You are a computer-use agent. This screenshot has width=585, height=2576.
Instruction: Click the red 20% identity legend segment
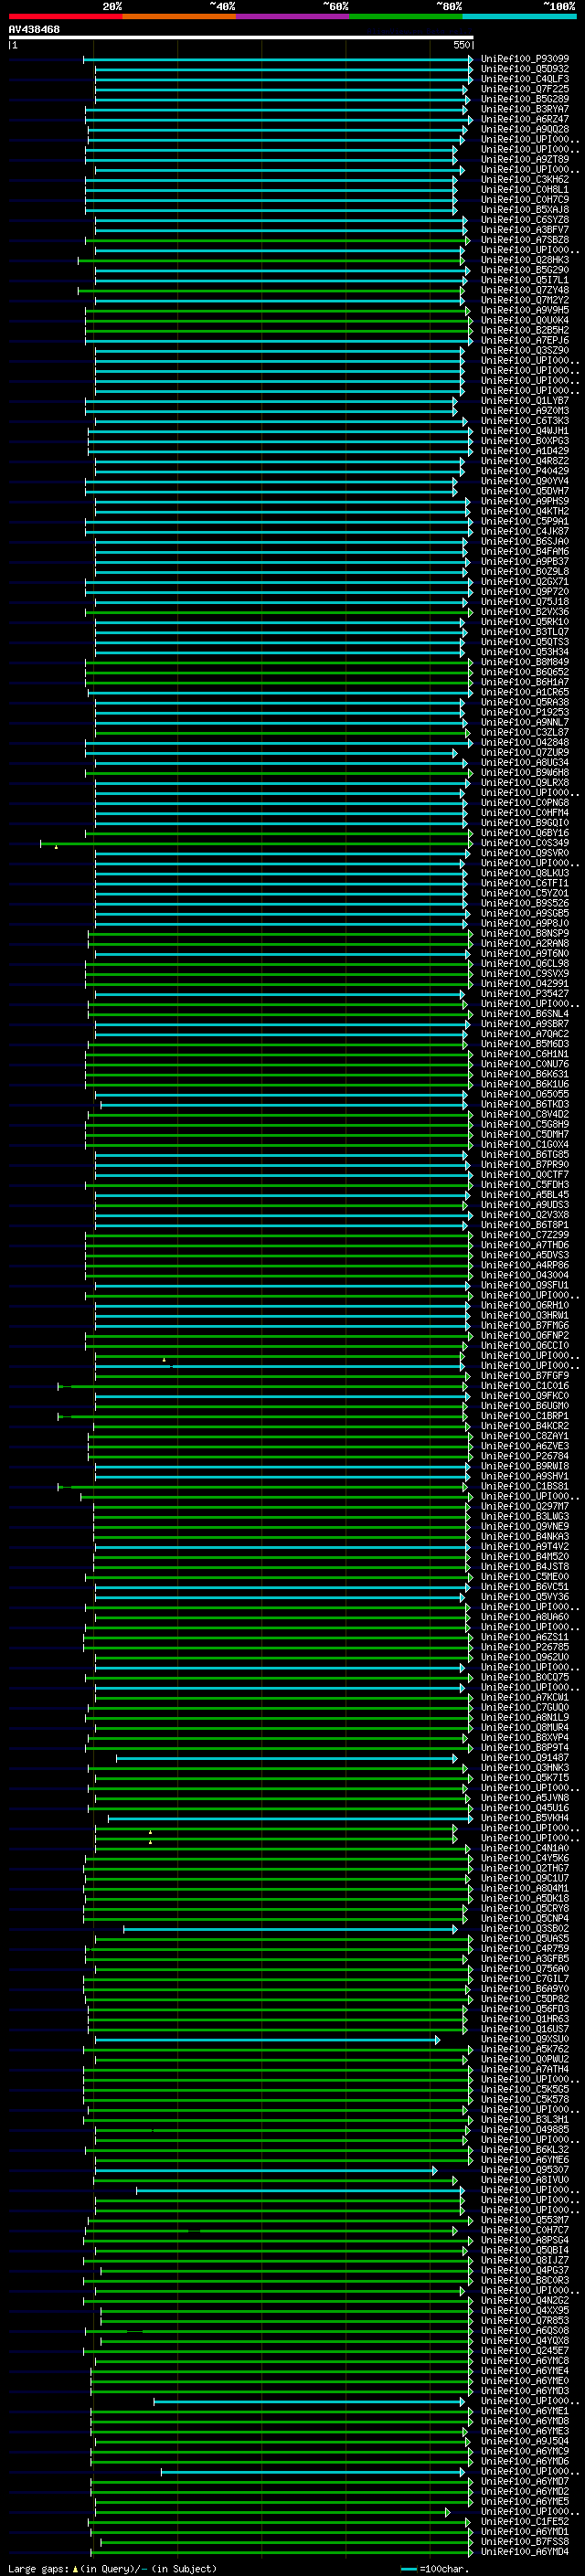pyautogui.click(x=65, y=16)
